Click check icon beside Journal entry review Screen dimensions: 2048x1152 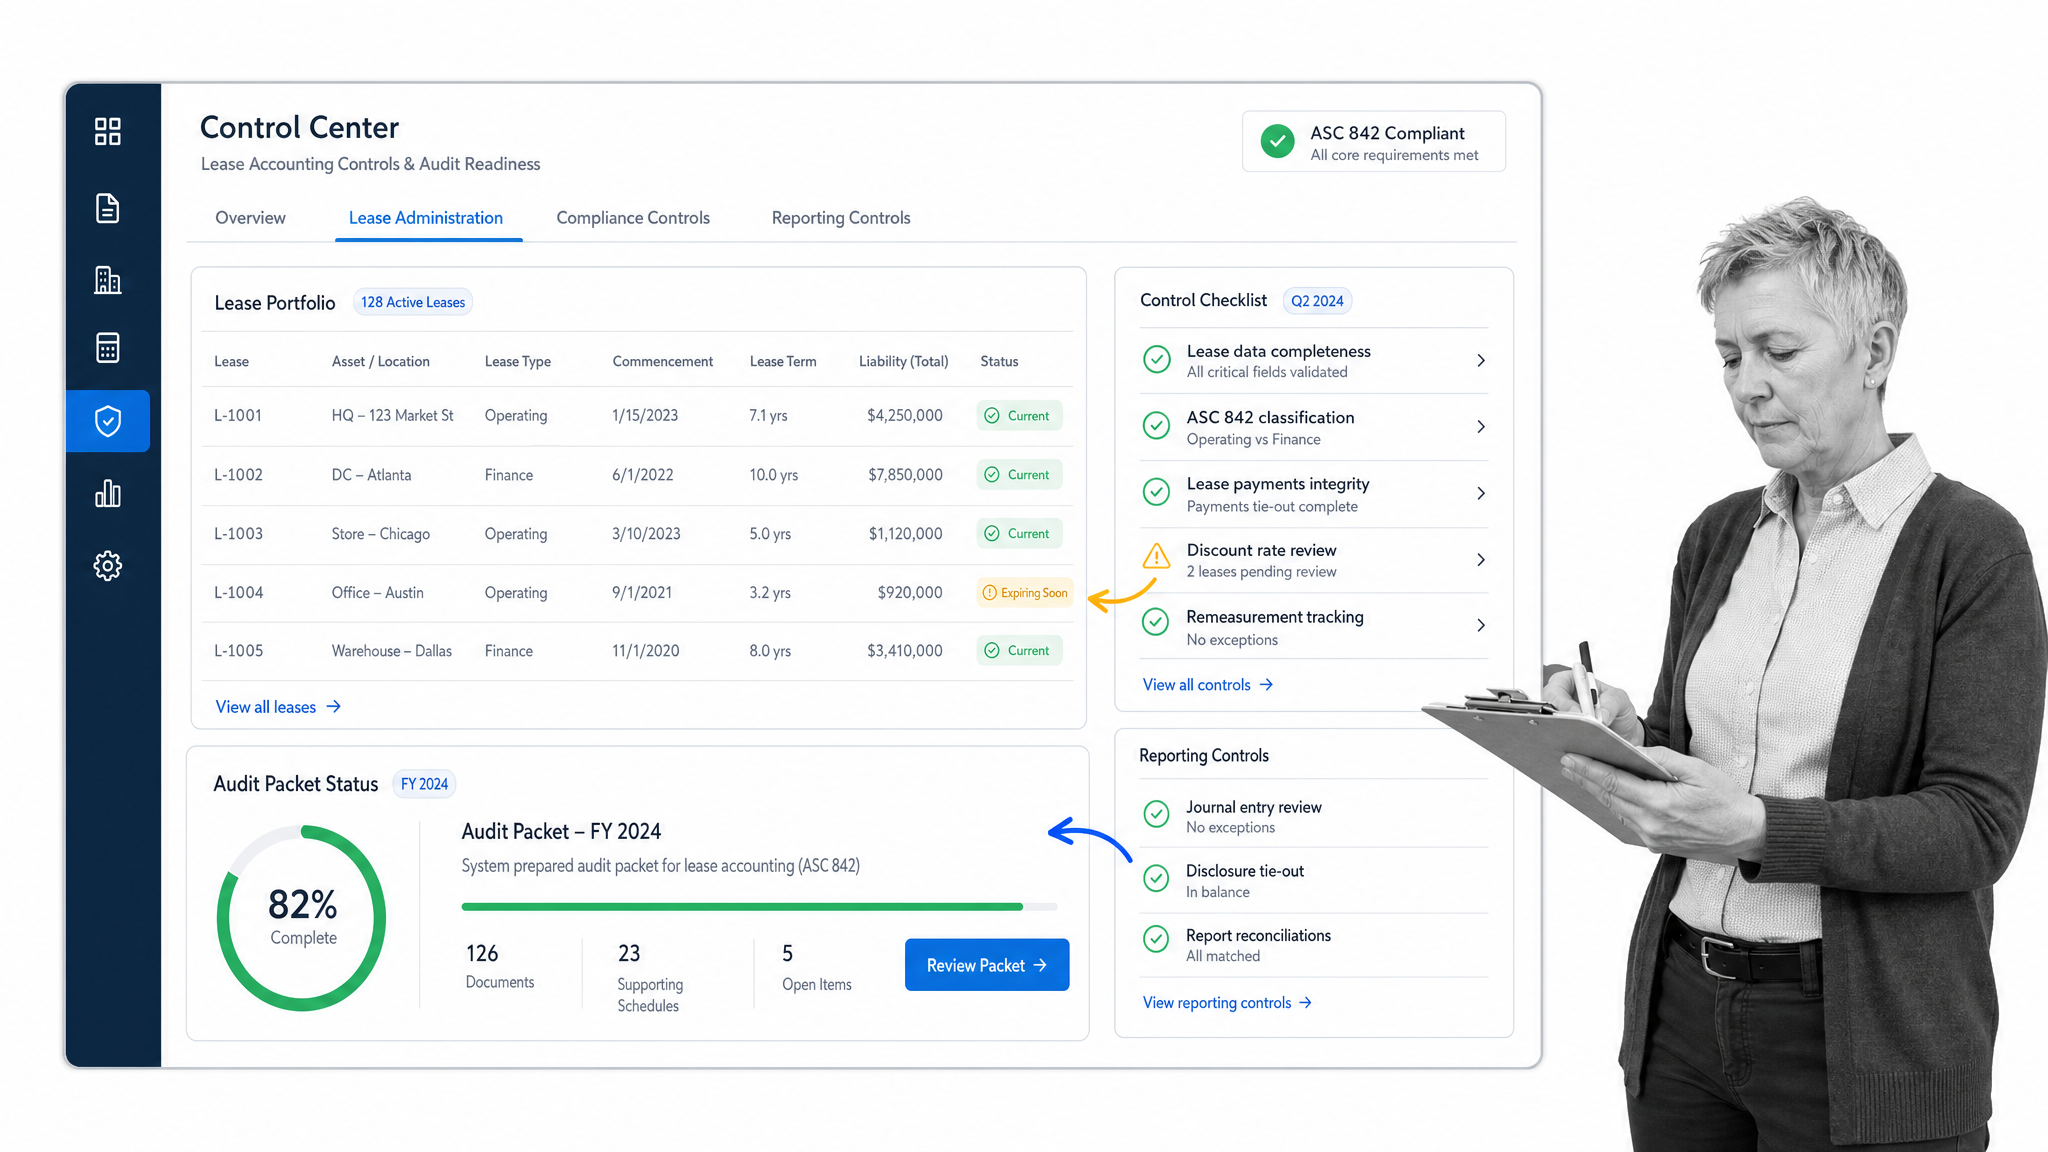tap(1157, 815)
